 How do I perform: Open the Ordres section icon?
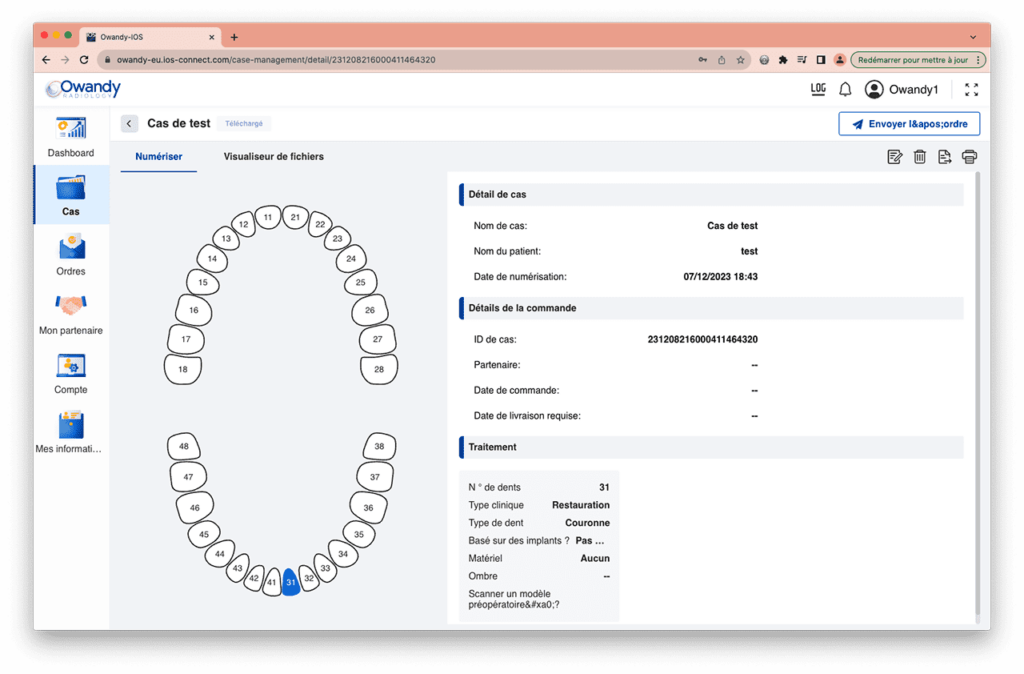pyautogui.click(x=71, y=247)
